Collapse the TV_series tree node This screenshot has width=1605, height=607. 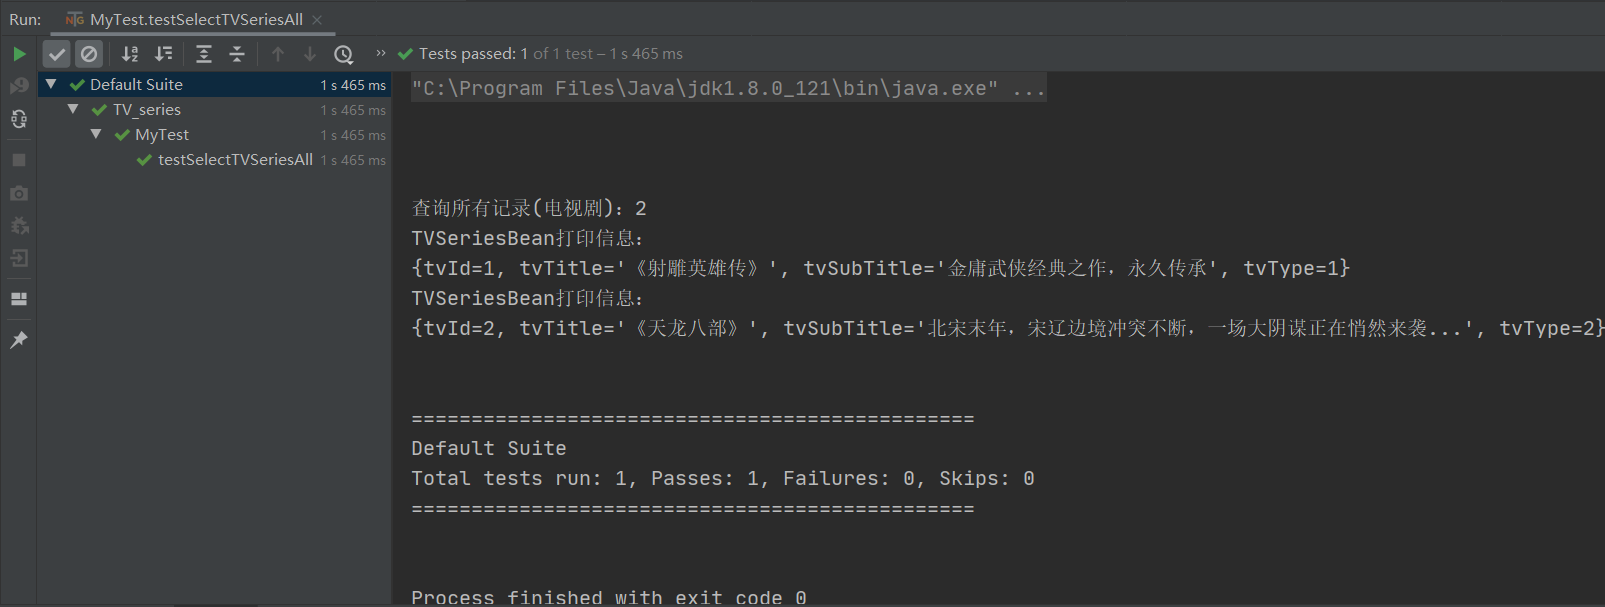[73, 109]
